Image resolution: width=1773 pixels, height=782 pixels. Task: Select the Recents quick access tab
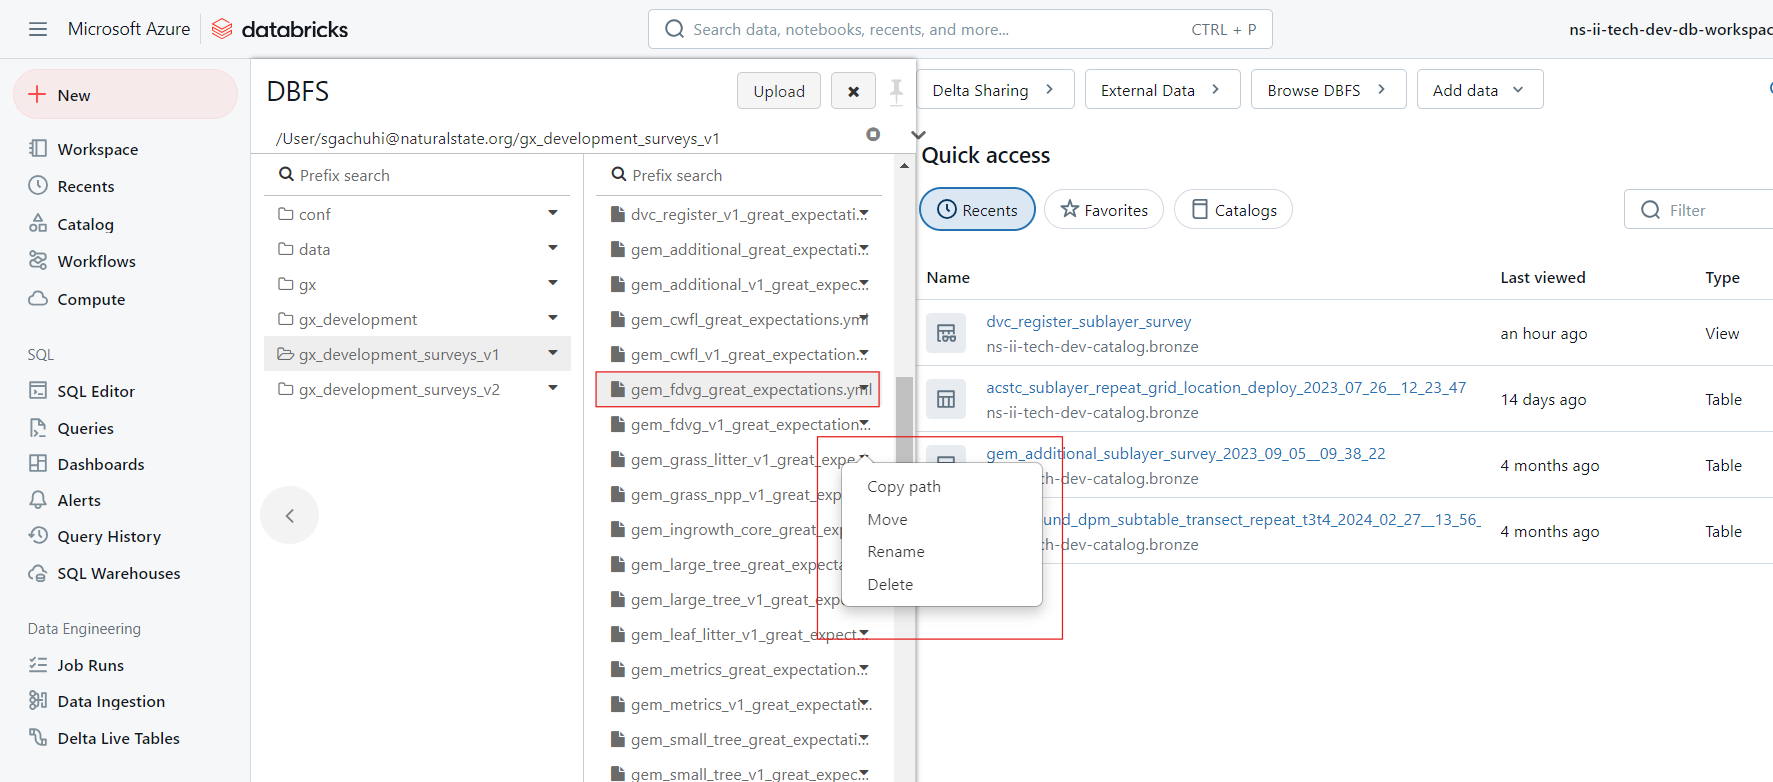click(x=977, y=210)
